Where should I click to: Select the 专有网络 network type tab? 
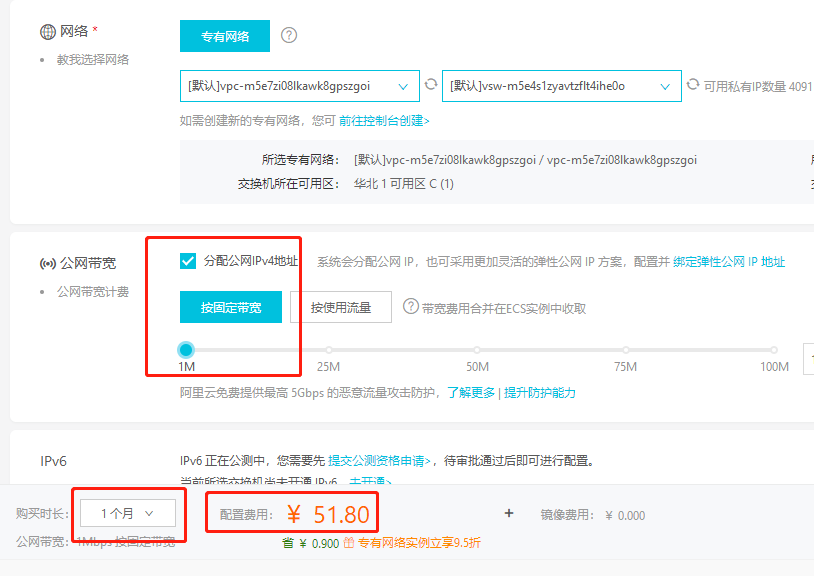tap(225, 36)
